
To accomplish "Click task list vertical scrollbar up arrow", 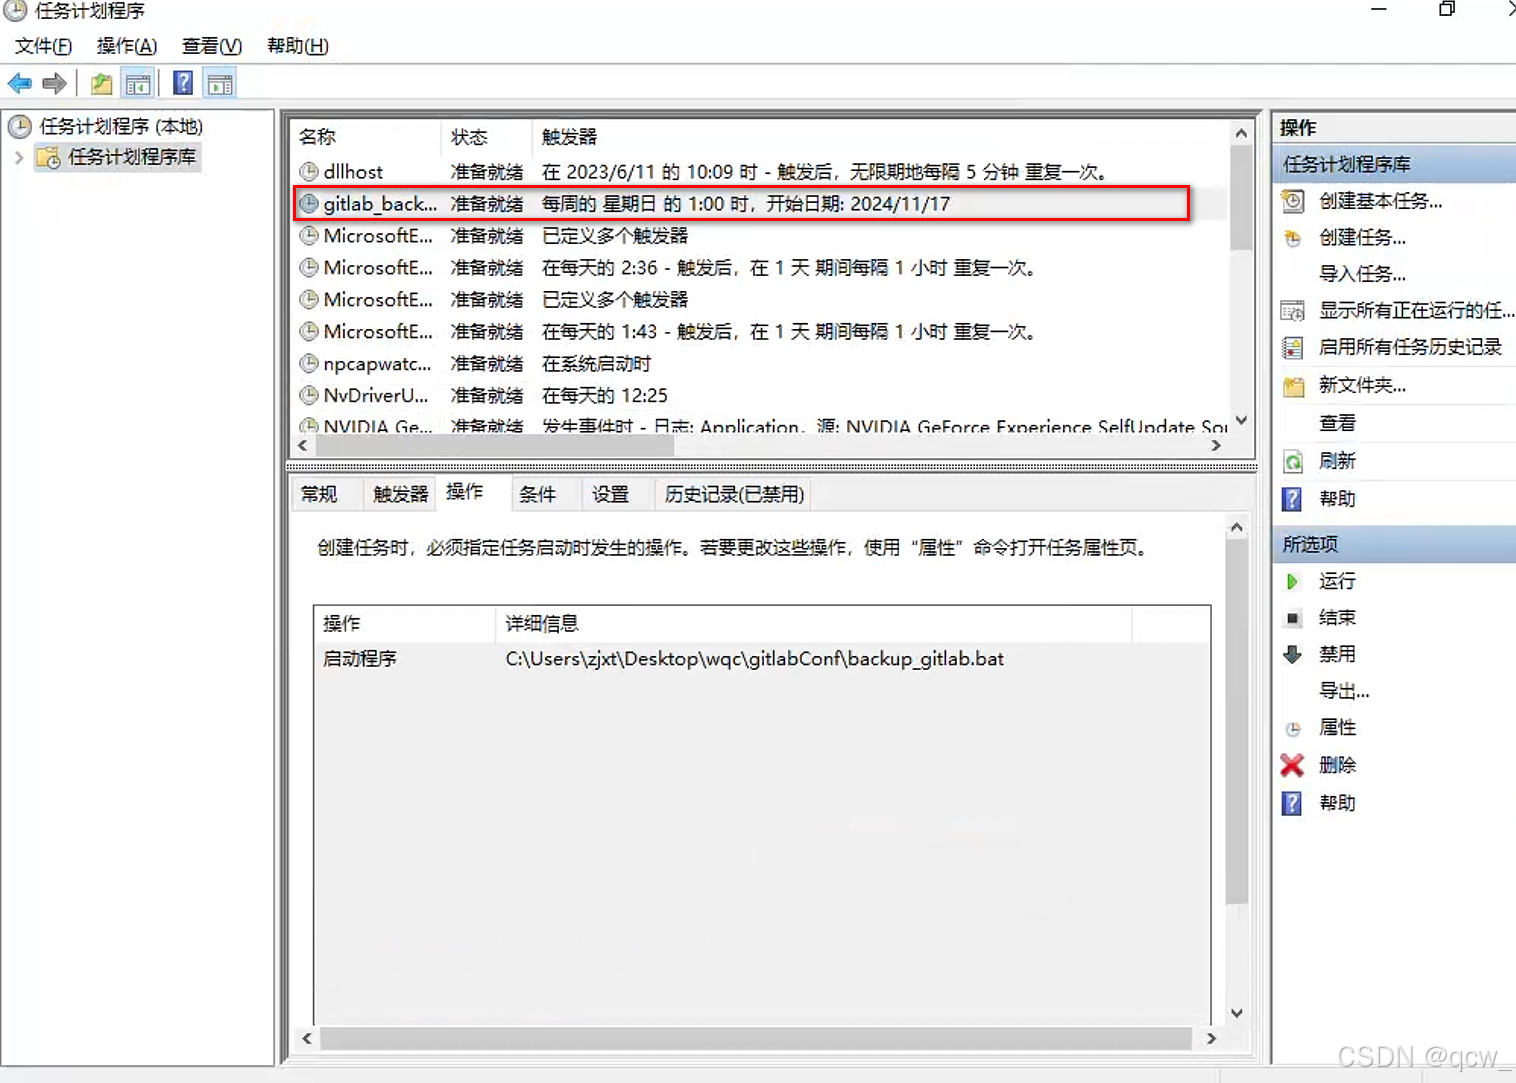I will [1241, 133].
